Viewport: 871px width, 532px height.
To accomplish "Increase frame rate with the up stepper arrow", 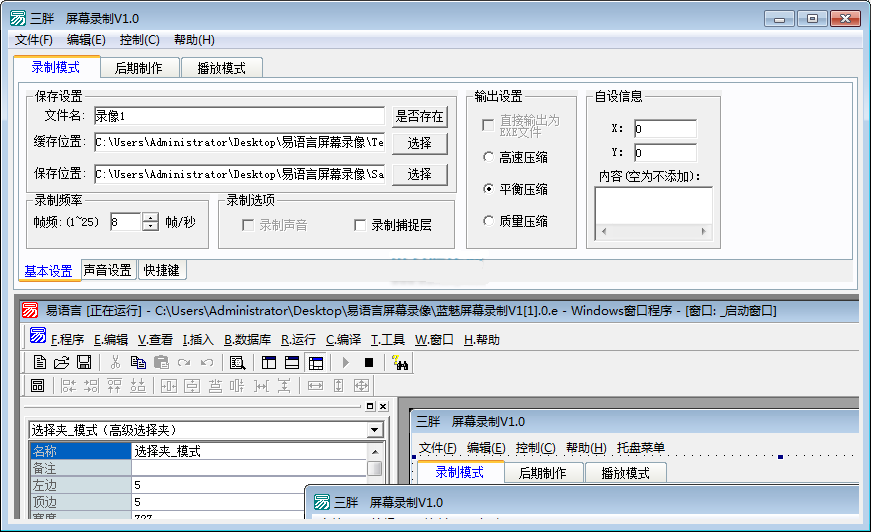I will tap(150, 217).
